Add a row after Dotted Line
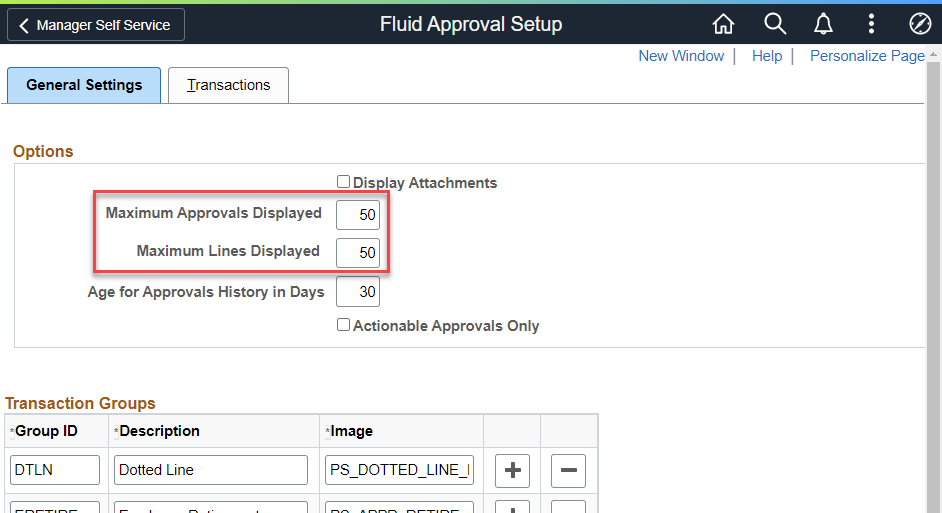This screenshot has width=942, height=513. pos(513,470)
